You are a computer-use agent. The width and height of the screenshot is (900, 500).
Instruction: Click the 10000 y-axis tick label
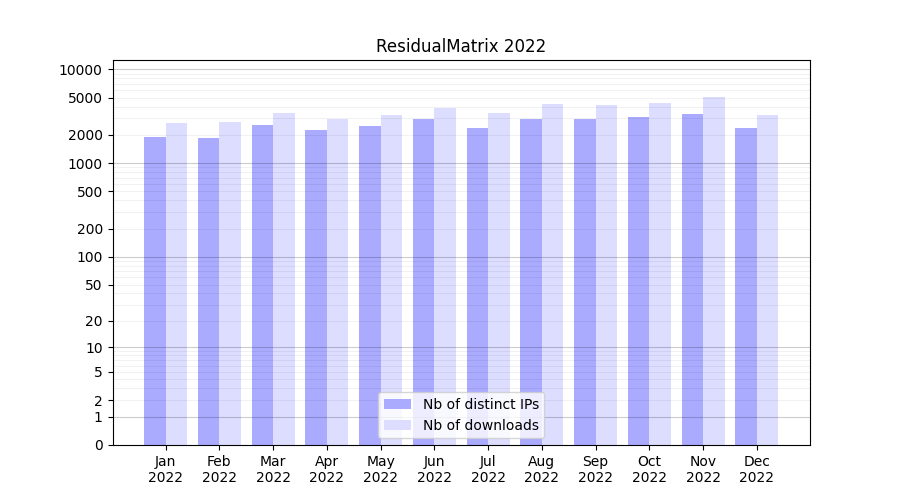coord(80,70)
